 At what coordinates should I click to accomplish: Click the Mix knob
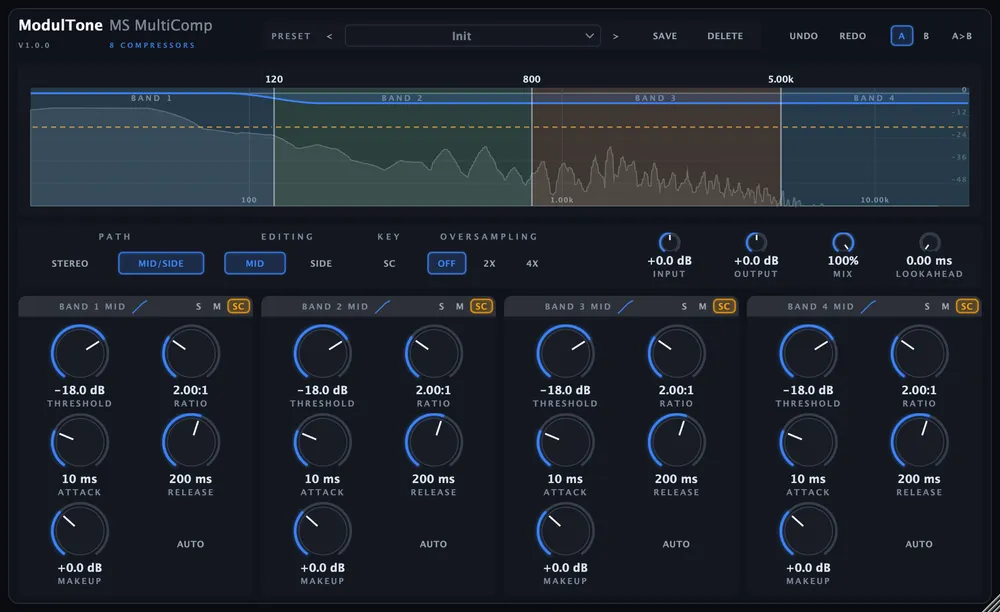coord(843,242)
